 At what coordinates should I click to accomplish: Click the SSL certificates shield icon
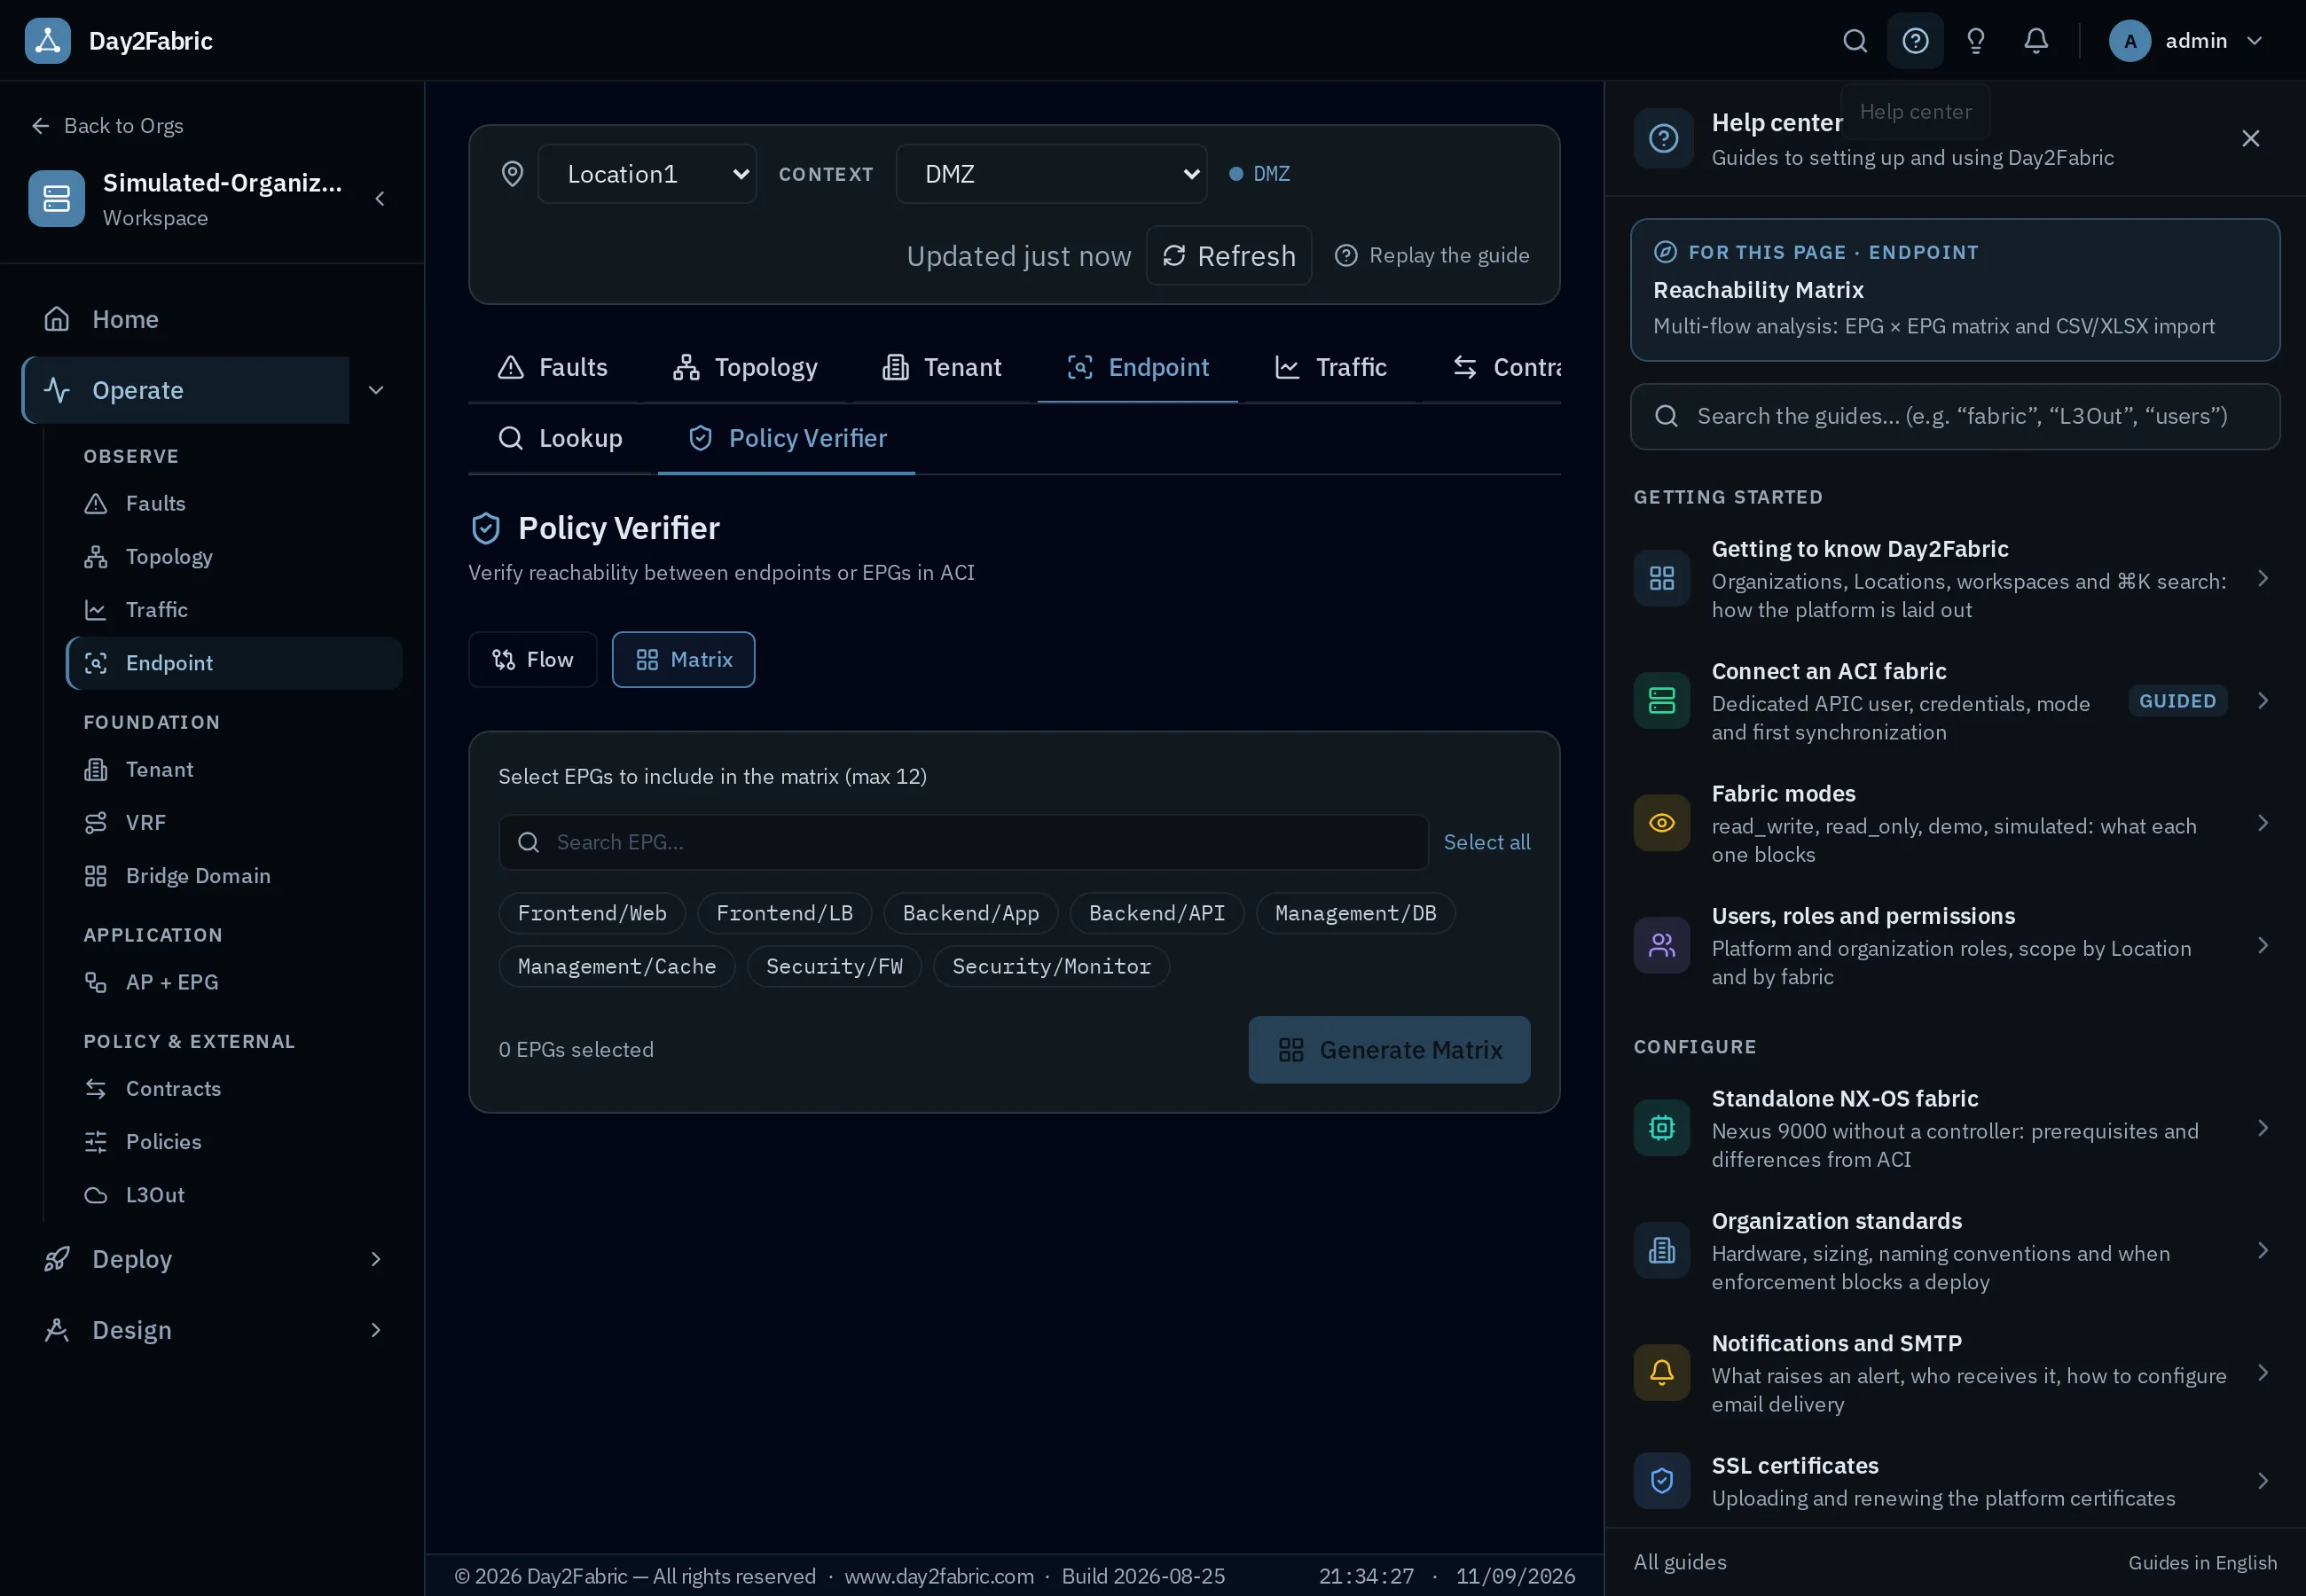(x=1661, y=1481)
